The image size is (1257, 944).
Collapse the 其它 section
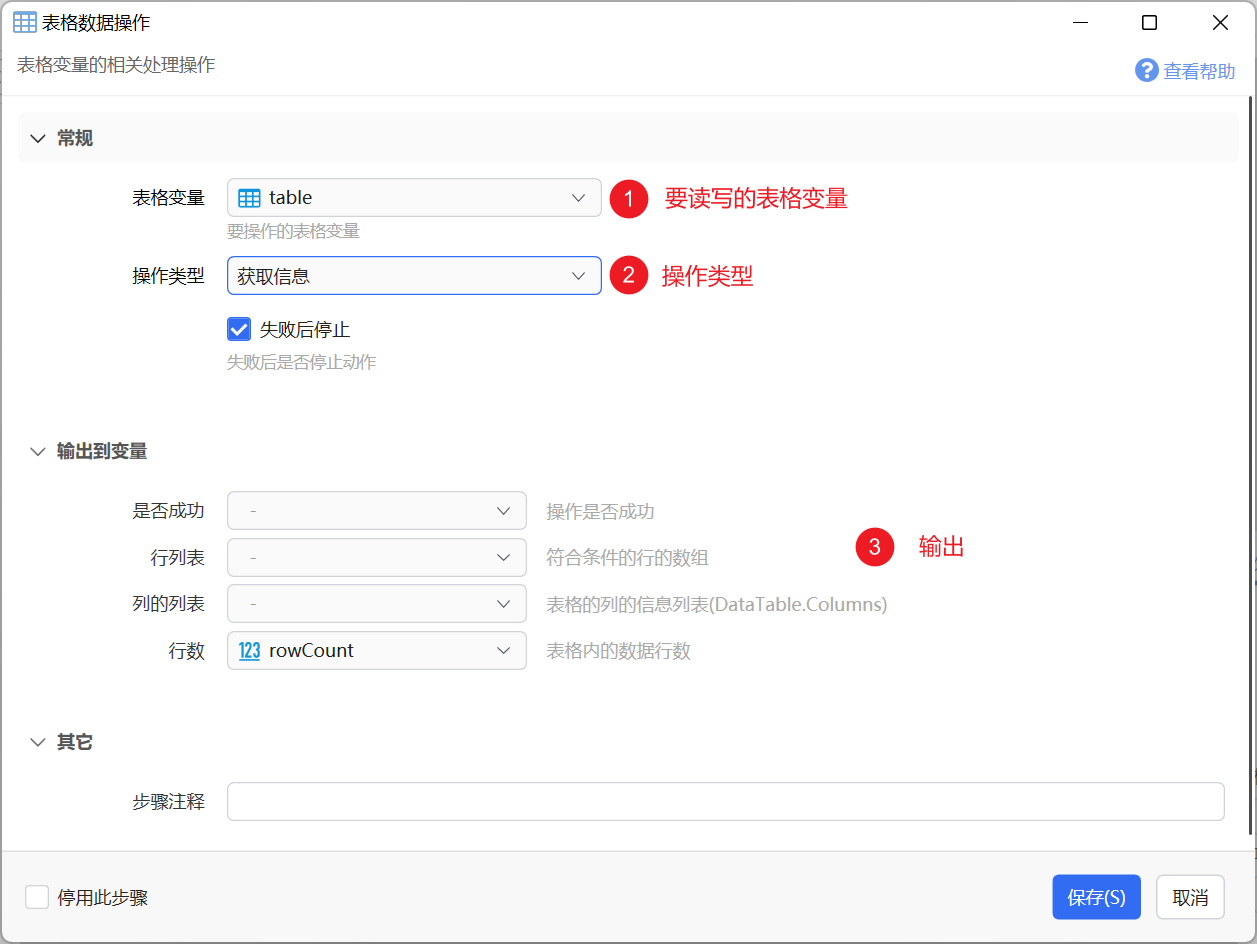[38, 743]
